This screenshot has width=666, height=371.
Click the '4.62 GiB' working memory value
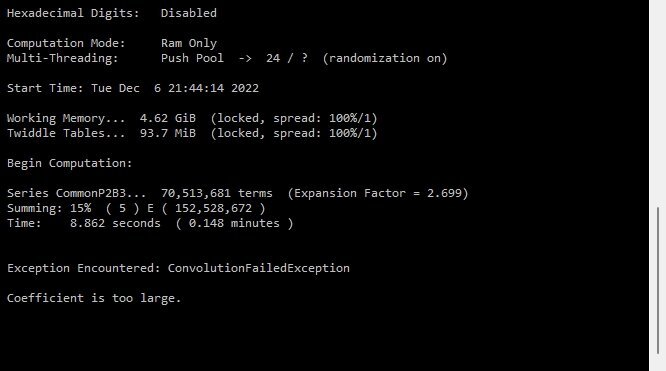click(168, 118)
